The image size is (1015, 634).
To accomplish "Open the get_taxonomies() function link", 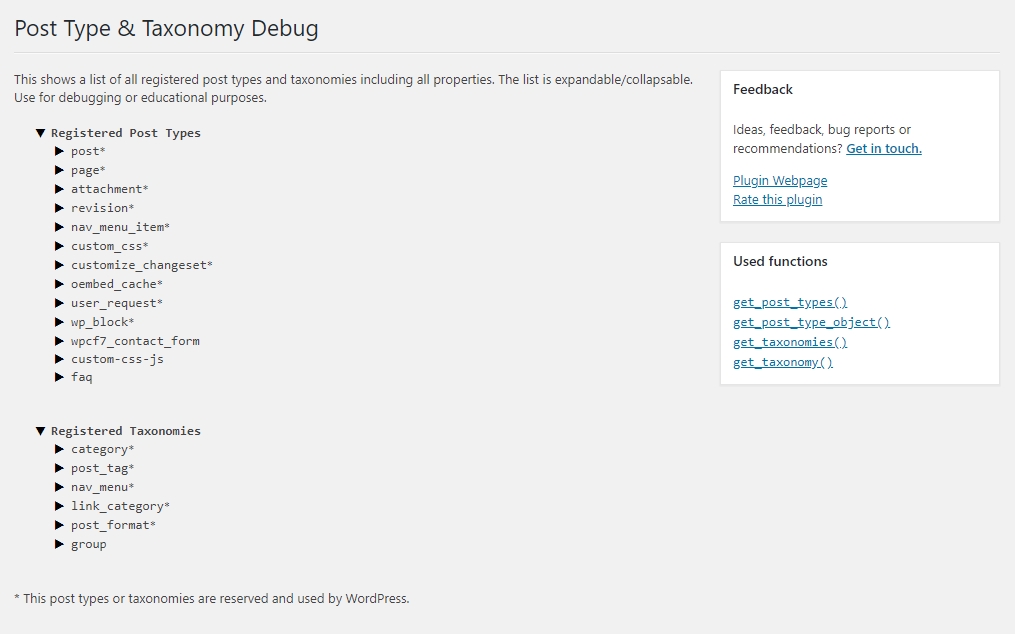I will coord(790,342).
